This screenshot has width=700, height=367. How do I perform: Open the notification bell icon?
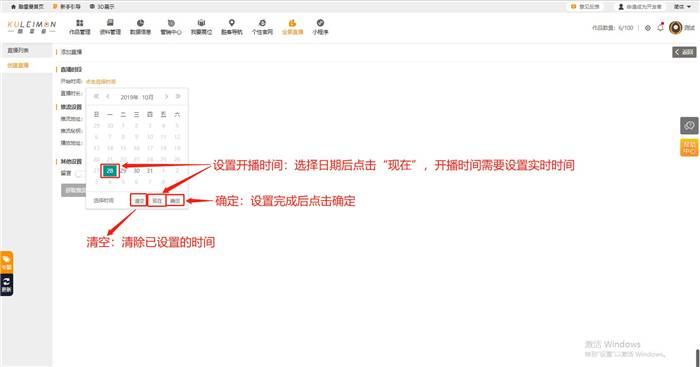coord(661,28)
